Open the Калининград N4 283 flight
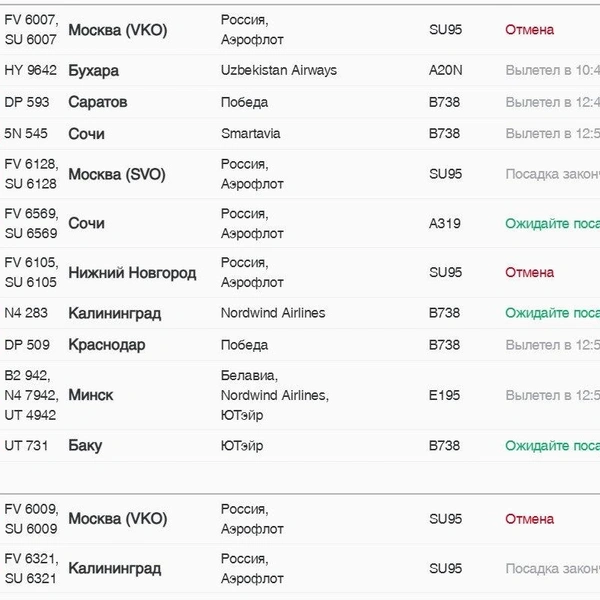 [x=300, y=313]
